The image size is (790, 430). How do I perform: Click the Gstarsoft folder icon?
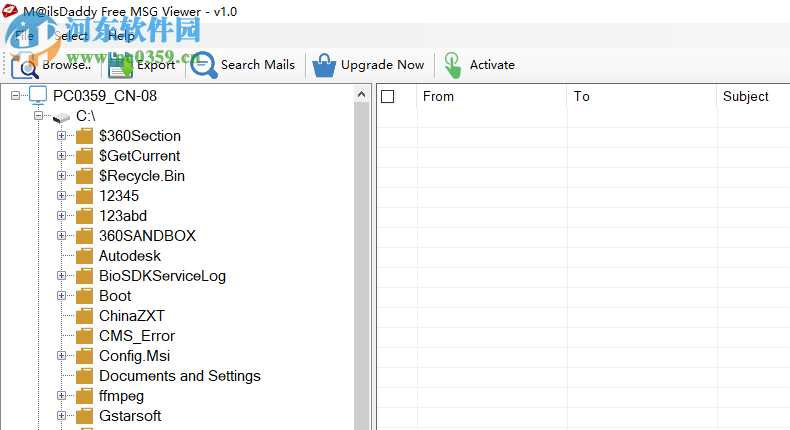[x=84, y=415]
